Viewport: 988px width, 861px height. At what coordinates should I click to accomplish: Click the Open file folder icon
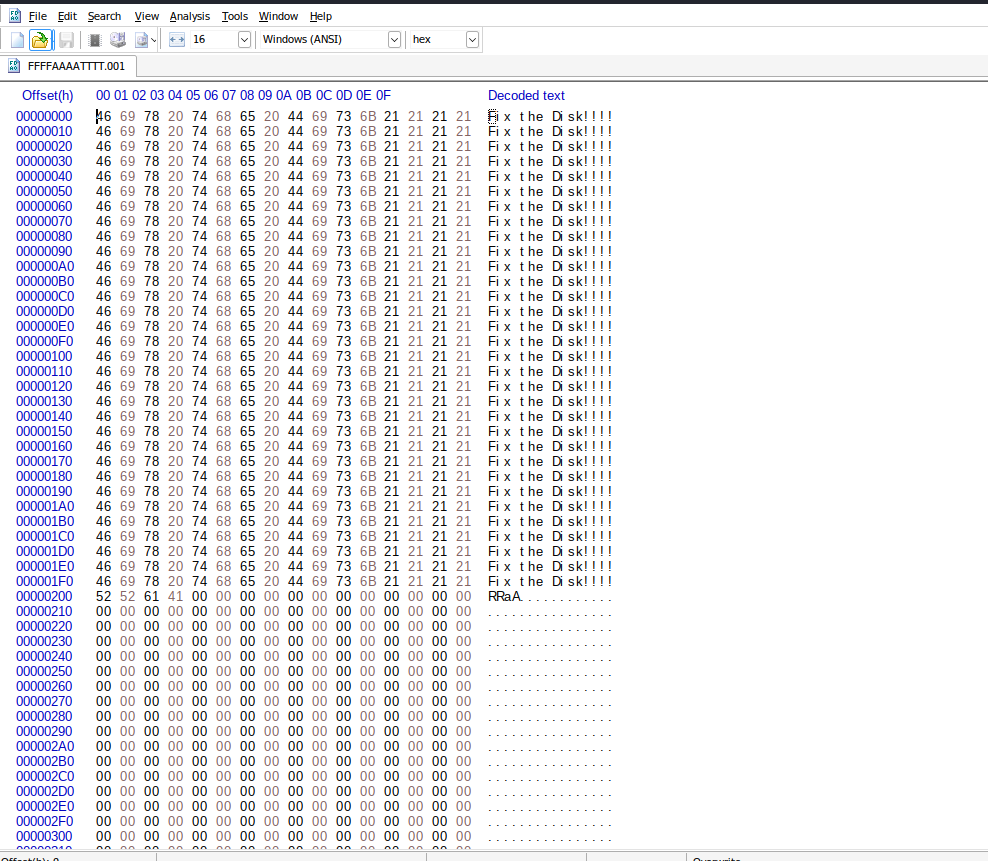click(x=40, y=40)
